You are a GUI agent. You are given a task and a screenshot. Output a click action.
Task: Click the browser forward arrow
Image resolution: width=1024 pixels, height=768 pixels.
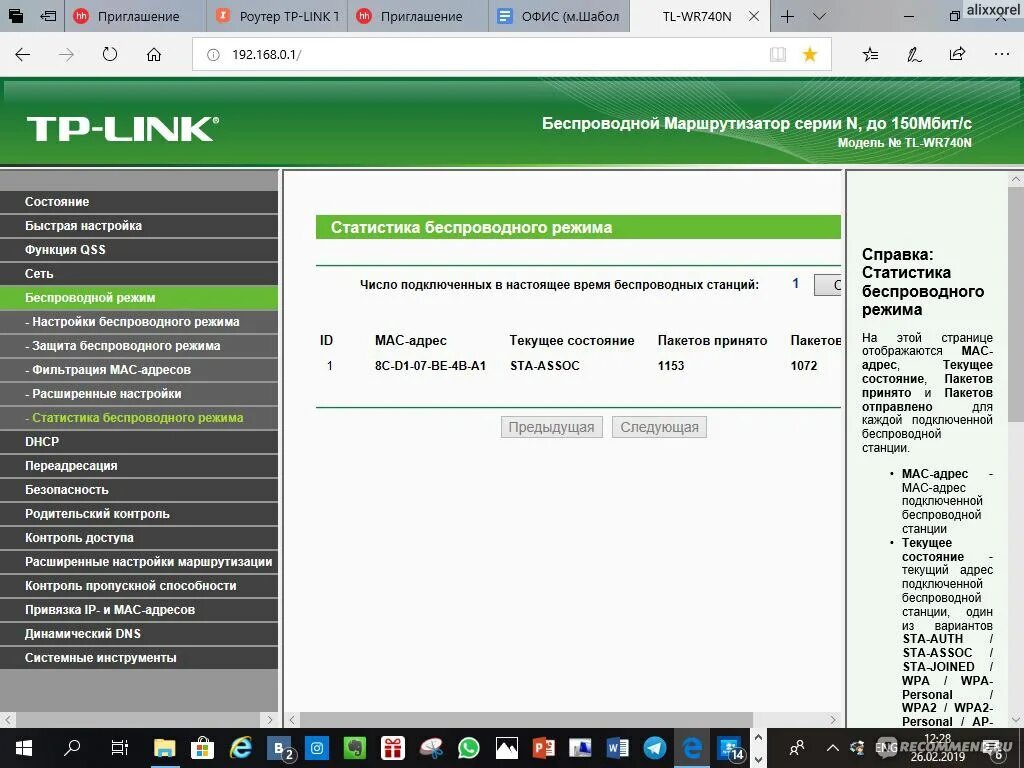[x=66, y=55]
